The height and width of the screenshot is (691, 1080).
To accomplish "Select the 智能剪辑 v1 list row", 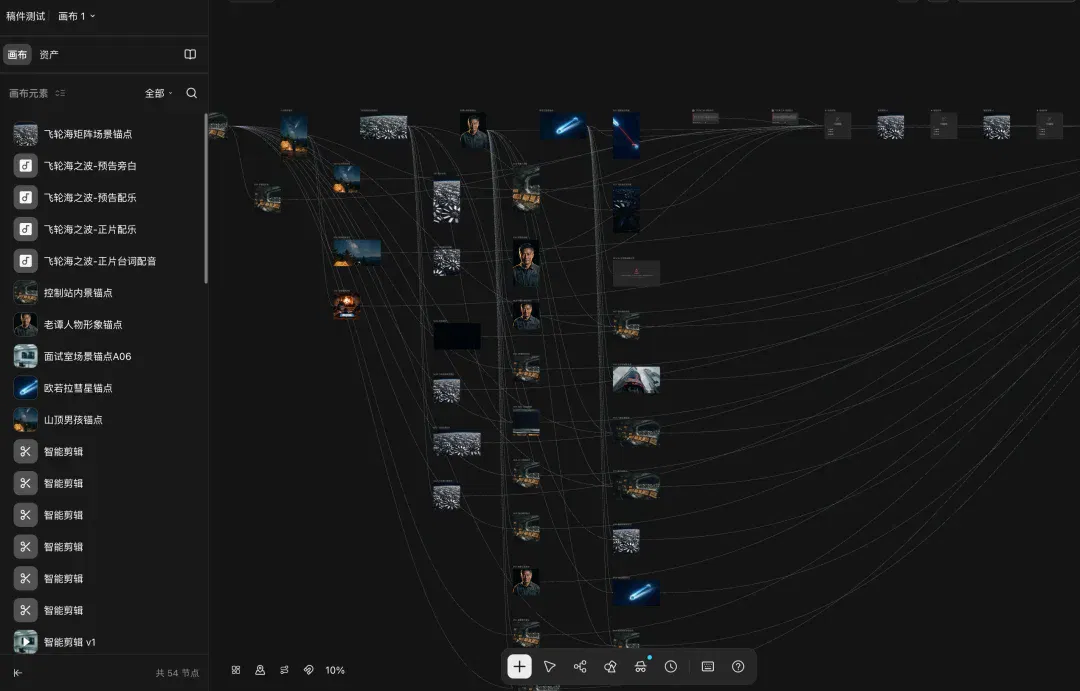I will click(x=103, y=641).
